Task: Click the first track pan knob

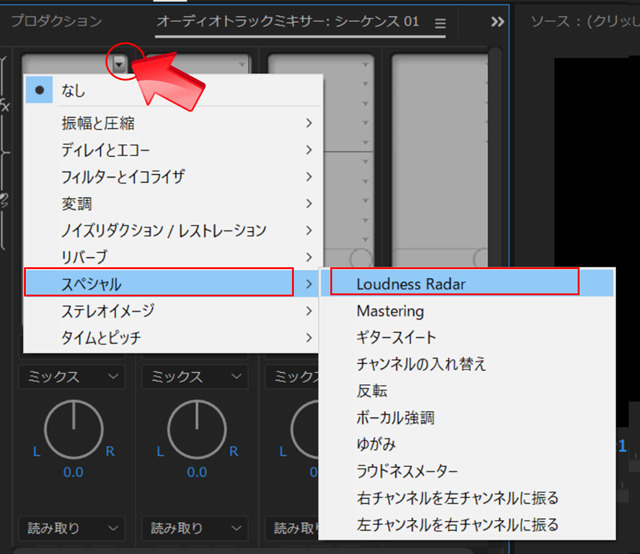Action: click(73, 429)
